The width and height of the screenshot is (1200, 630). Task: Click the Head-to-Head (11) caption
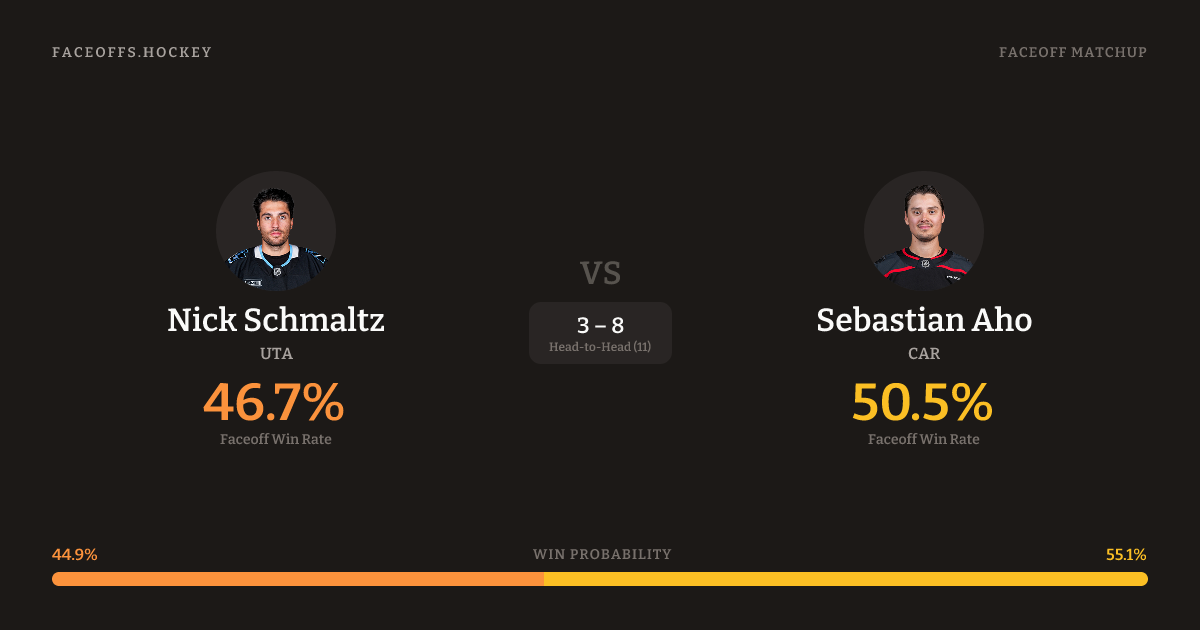600,347
